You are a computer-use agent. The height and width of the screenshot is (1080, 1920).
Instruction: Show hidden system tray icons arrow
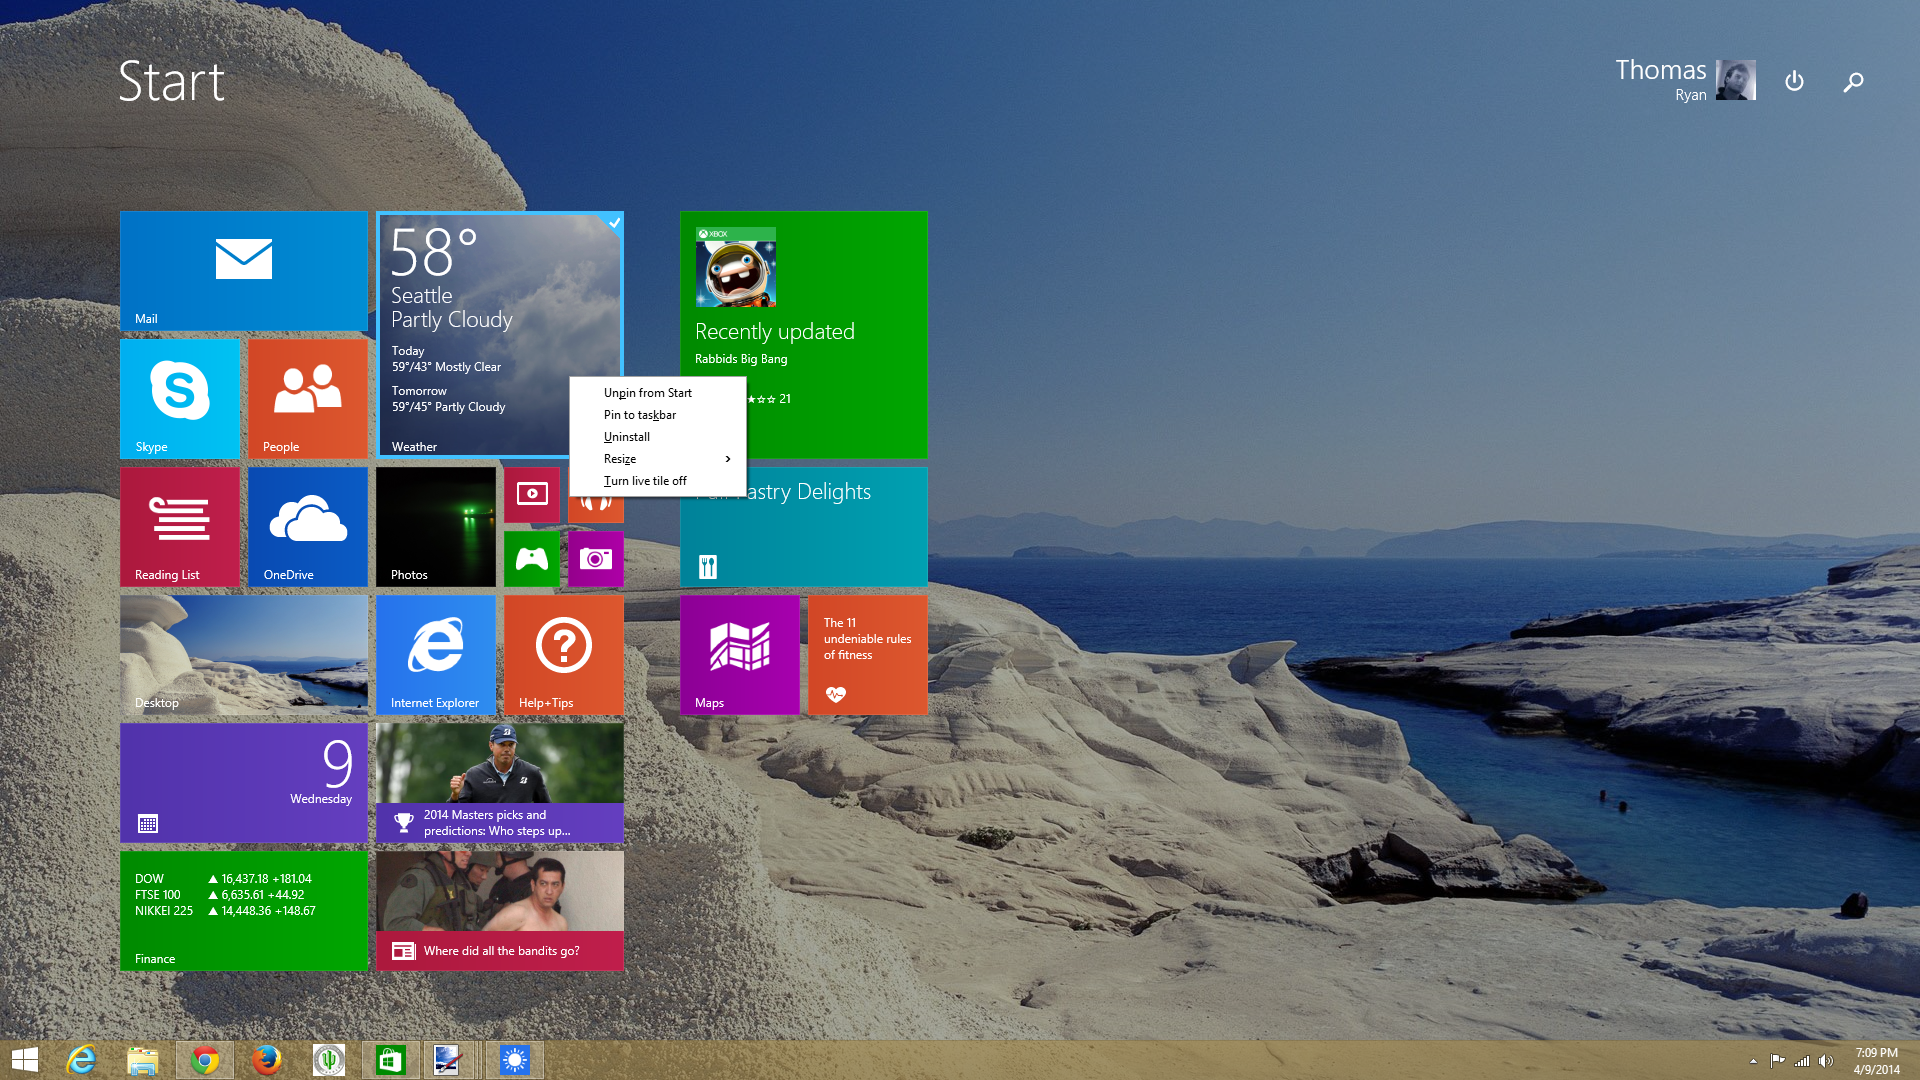1753,1061
